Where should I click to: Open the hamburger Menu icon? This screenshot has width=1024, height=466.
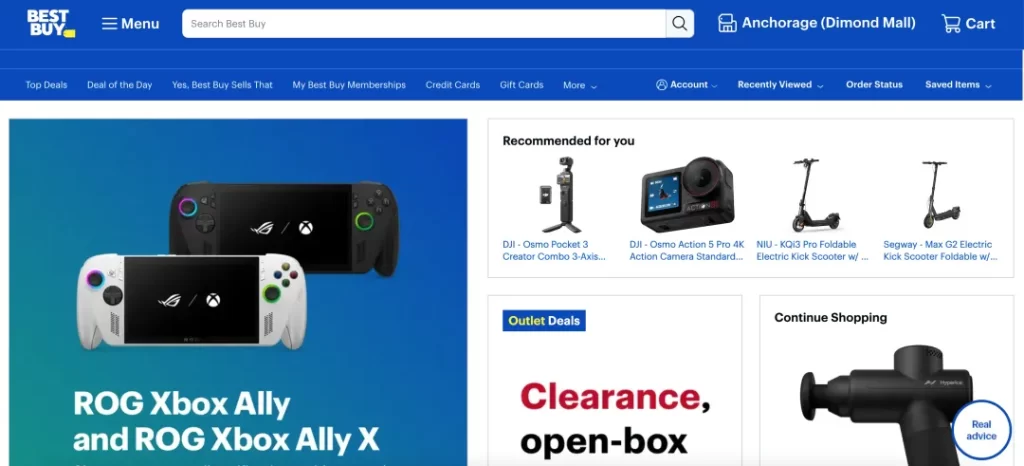[109, 24]
